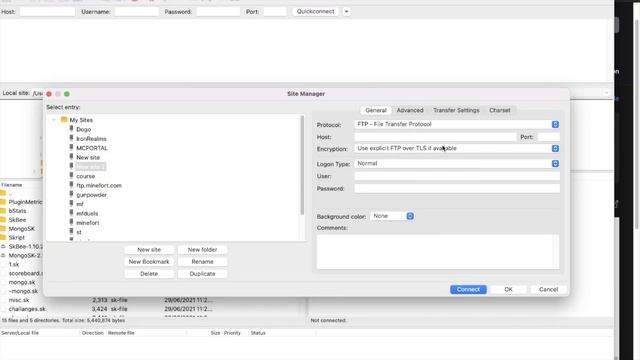Open the Local site path dropdown arrow
Screen dimensions: 640x360
point(606,93)
